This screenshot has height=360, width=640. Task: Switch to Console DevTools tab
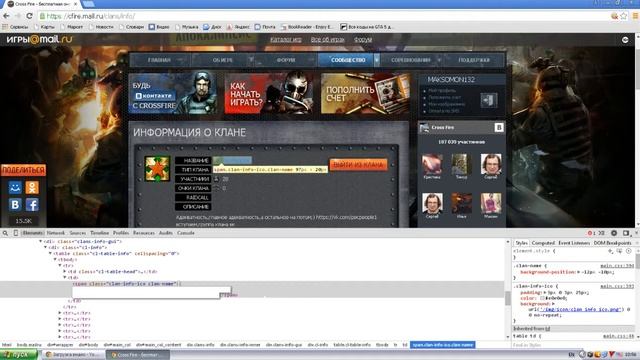[x=186, y=233]
